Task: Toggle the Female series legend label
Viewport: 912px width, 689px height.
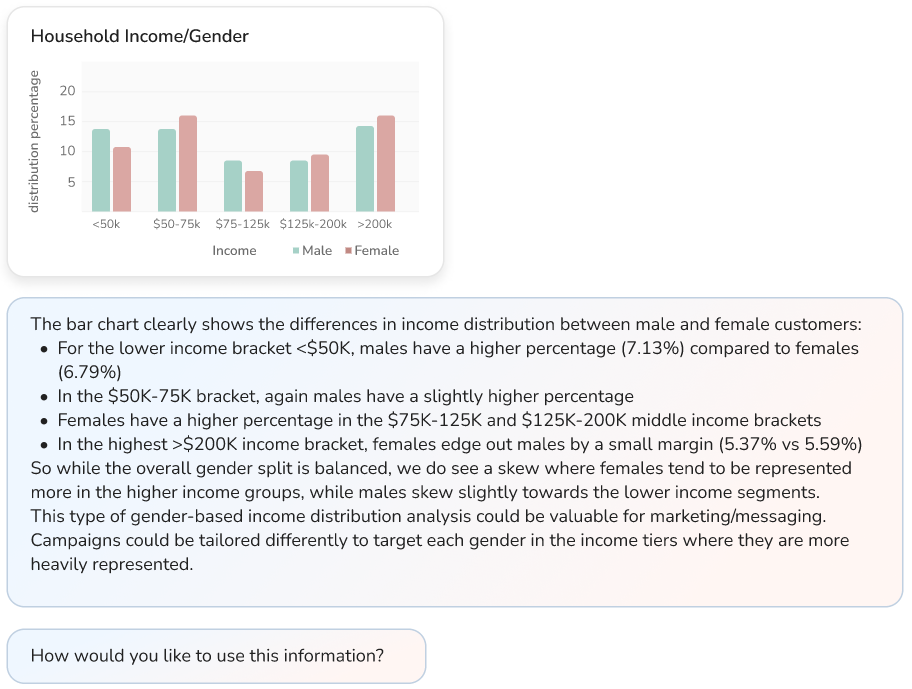Action: pos(377,251)
